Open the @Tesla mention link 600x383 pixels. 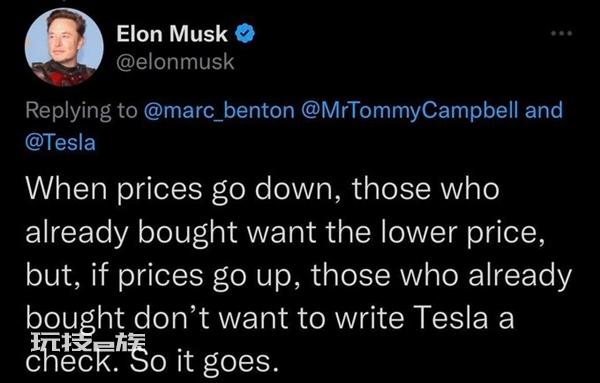60,143
